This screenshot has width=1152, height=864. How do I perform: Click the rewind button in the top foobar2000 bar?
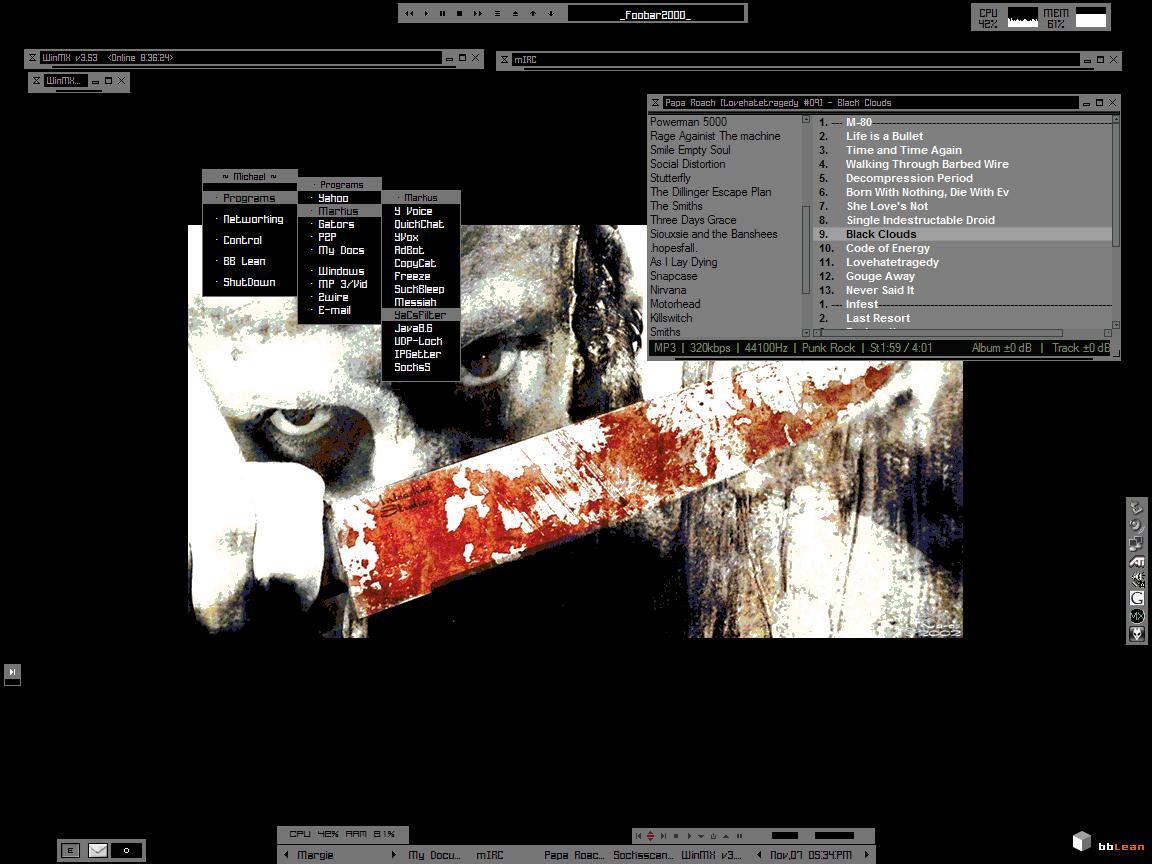point(409,13)
